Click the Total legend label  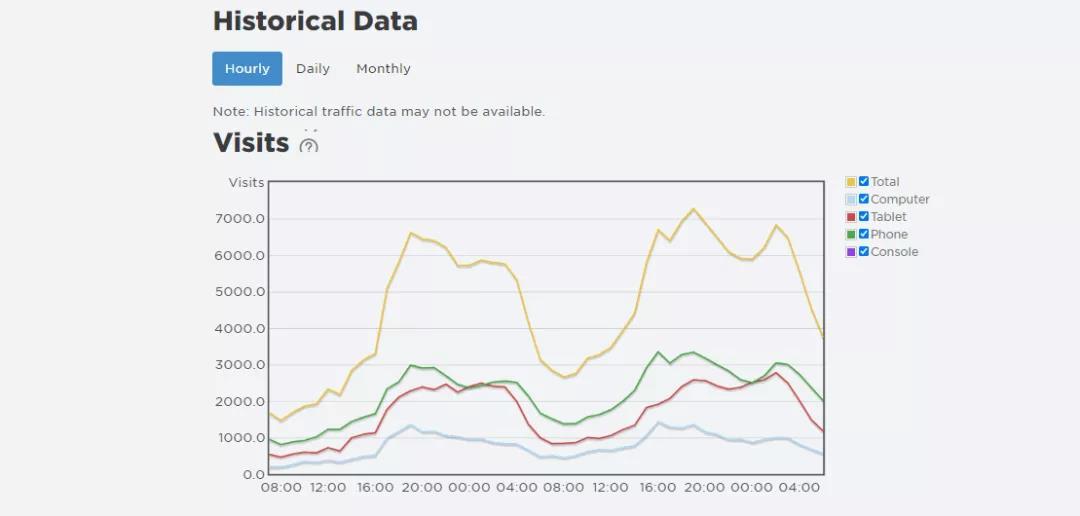(885, 182)
